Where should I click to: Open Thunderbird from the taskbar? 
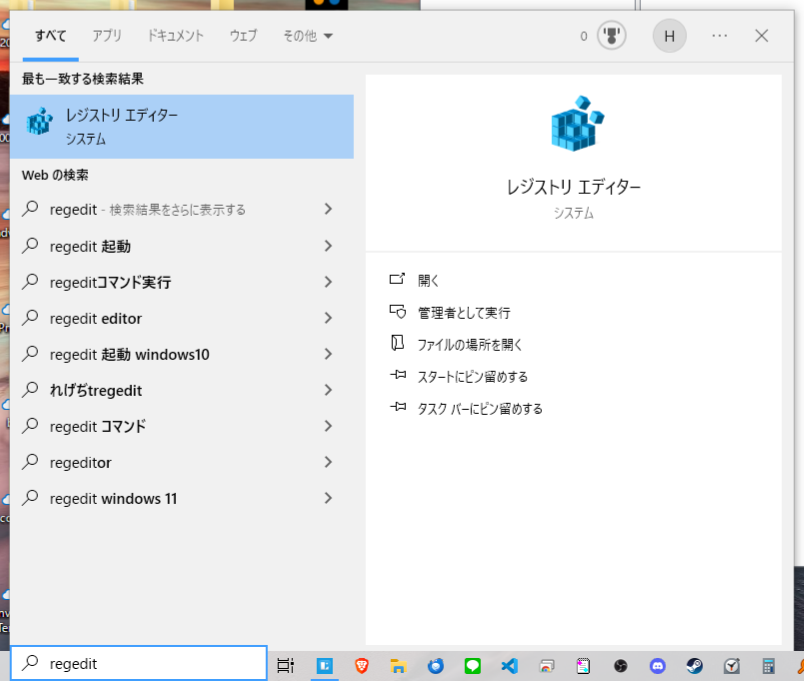point(436,666)
